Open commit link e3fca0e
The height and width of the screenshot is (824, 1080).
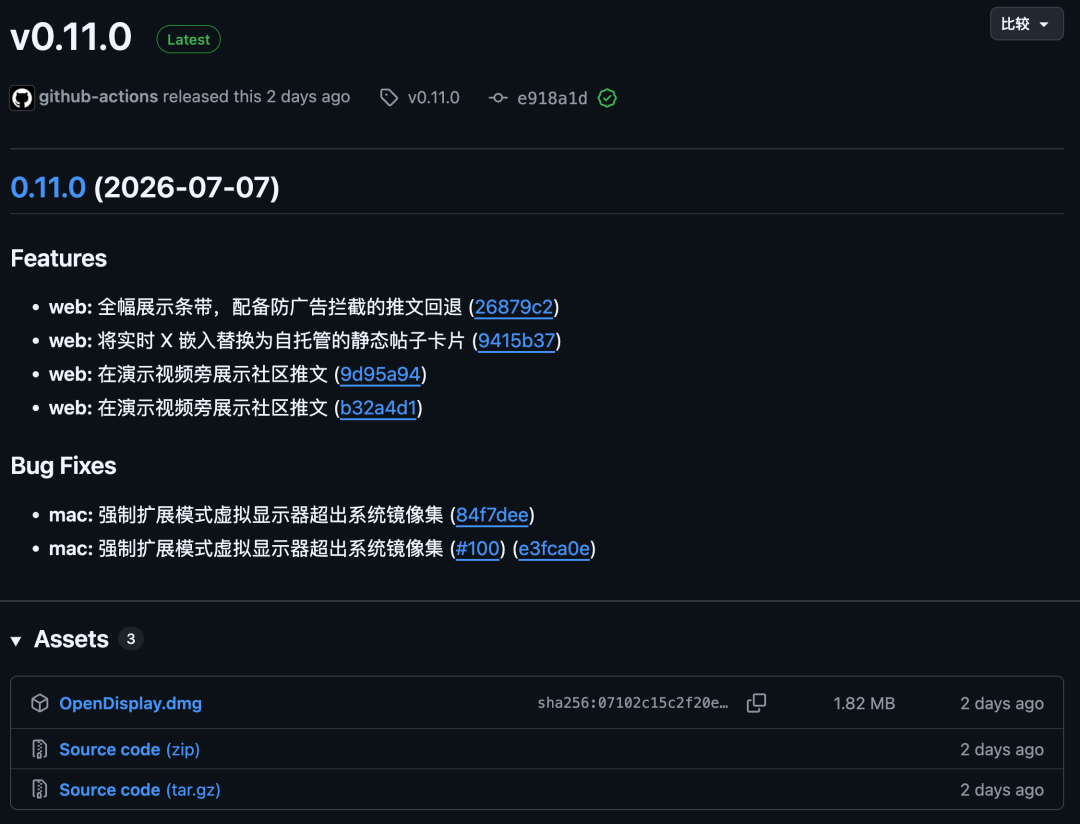554,548
